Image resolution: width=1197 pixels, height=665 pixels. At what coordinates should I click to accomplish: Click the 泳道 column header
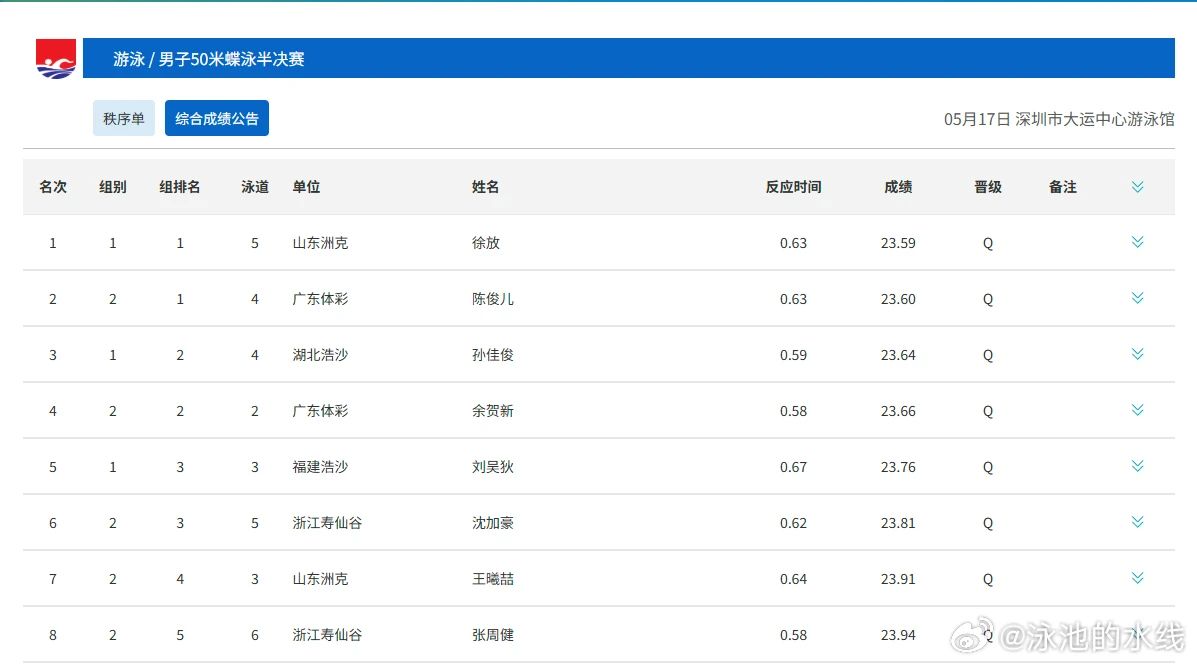[x=255, y=187]
